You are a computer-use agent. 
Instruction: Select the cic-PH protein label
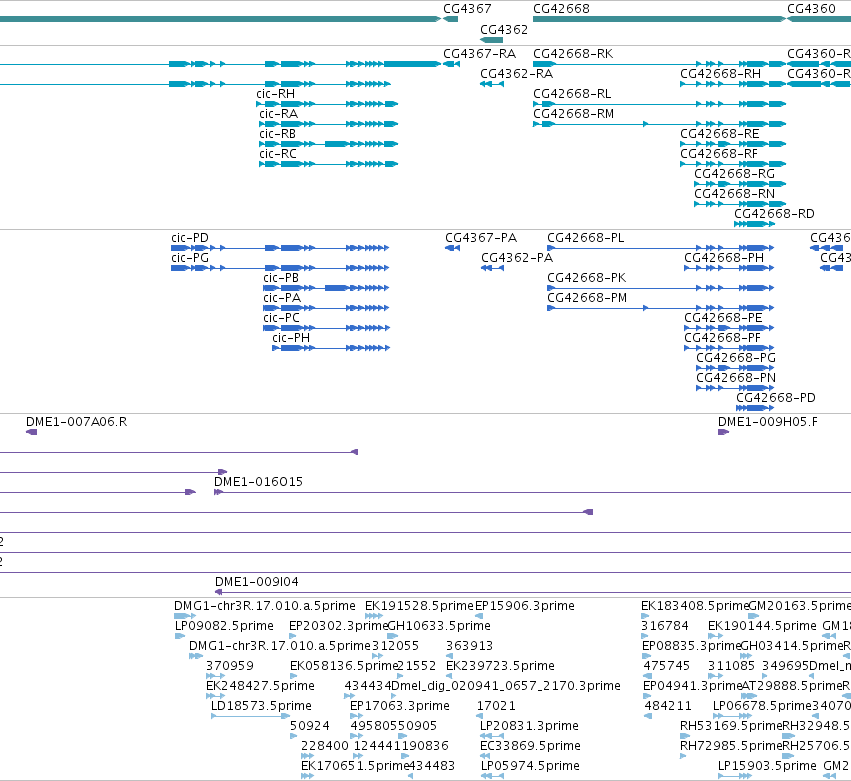(291, 338)
